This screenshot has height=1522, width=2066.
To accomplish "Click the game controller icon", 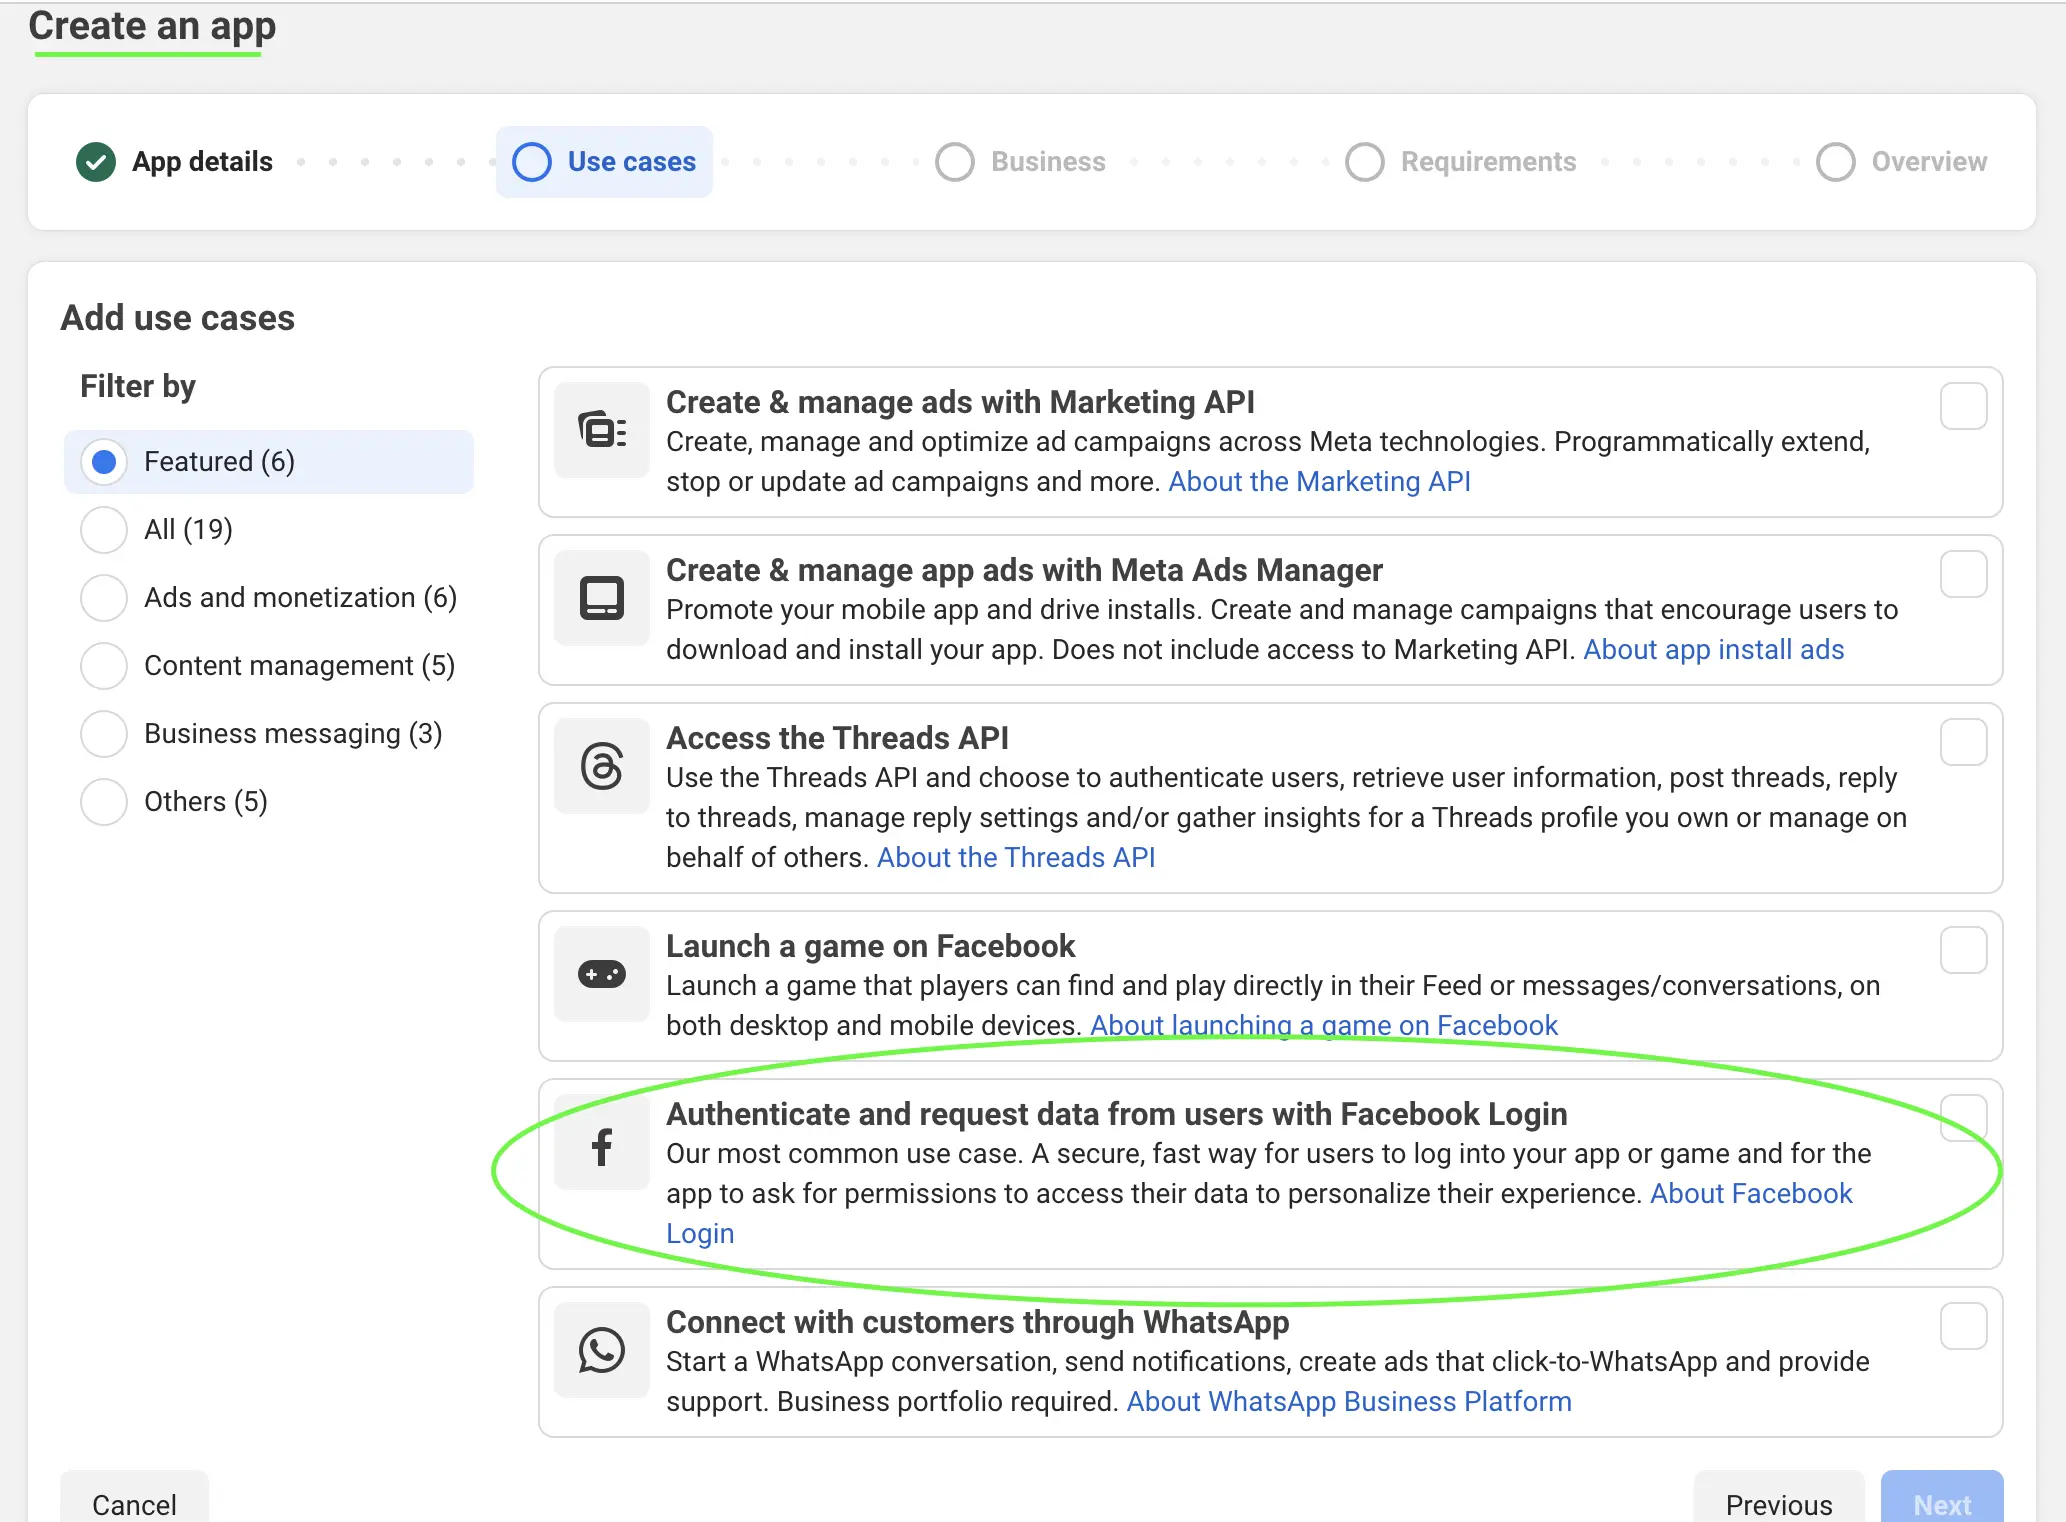I will [602, 974].
